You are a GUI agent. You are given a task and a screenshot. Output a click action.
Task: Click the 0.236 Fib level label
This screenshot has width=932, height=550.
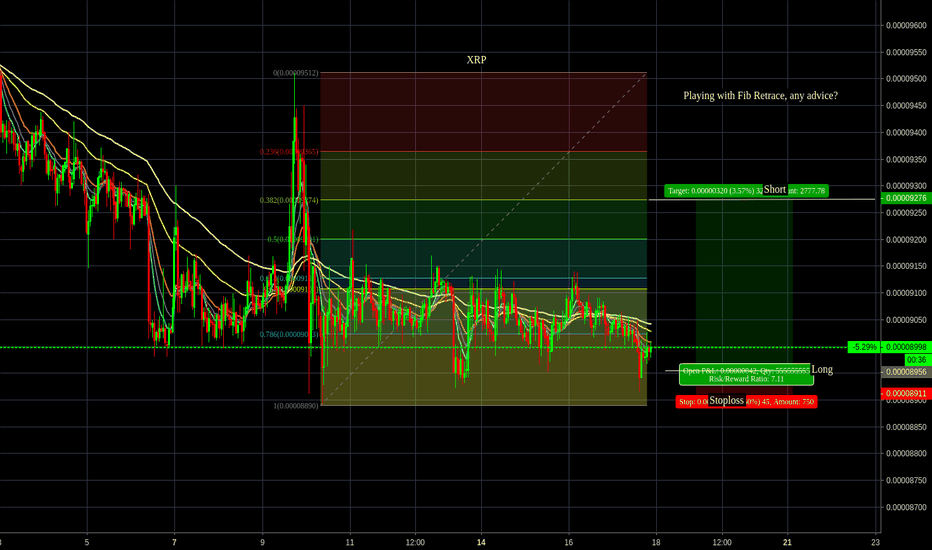click(x=289, y=152)
